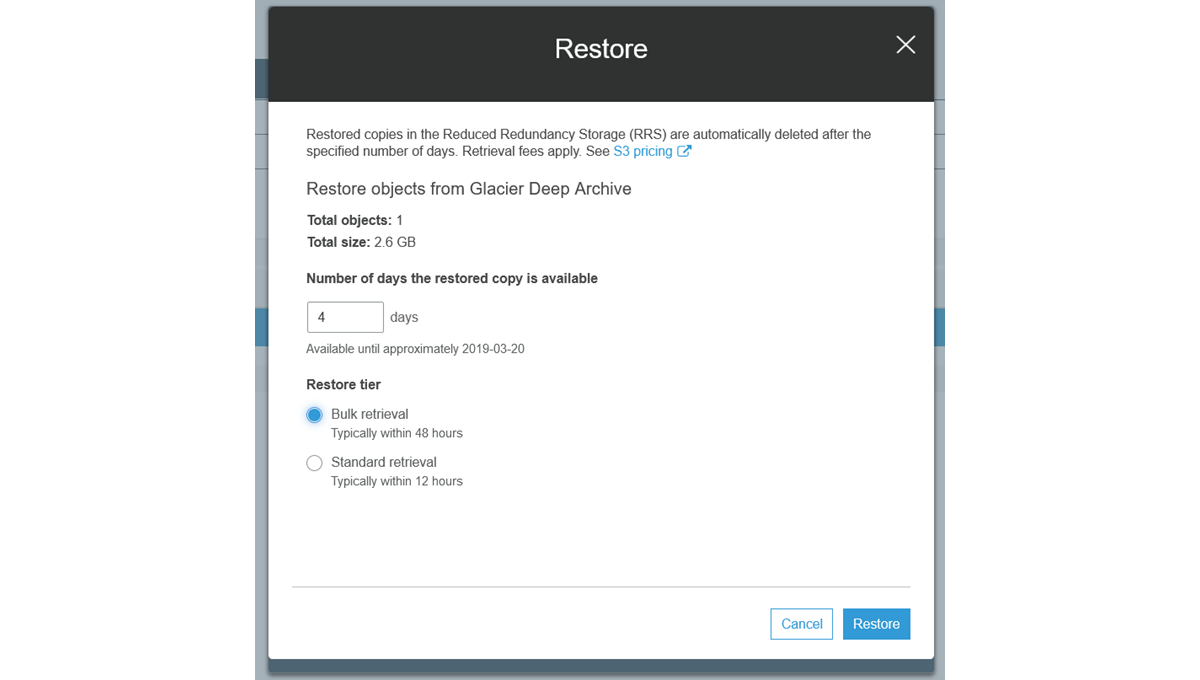The image size is (1200, 680).
Task: Click the Restore dialog header title
Action: 601,49
